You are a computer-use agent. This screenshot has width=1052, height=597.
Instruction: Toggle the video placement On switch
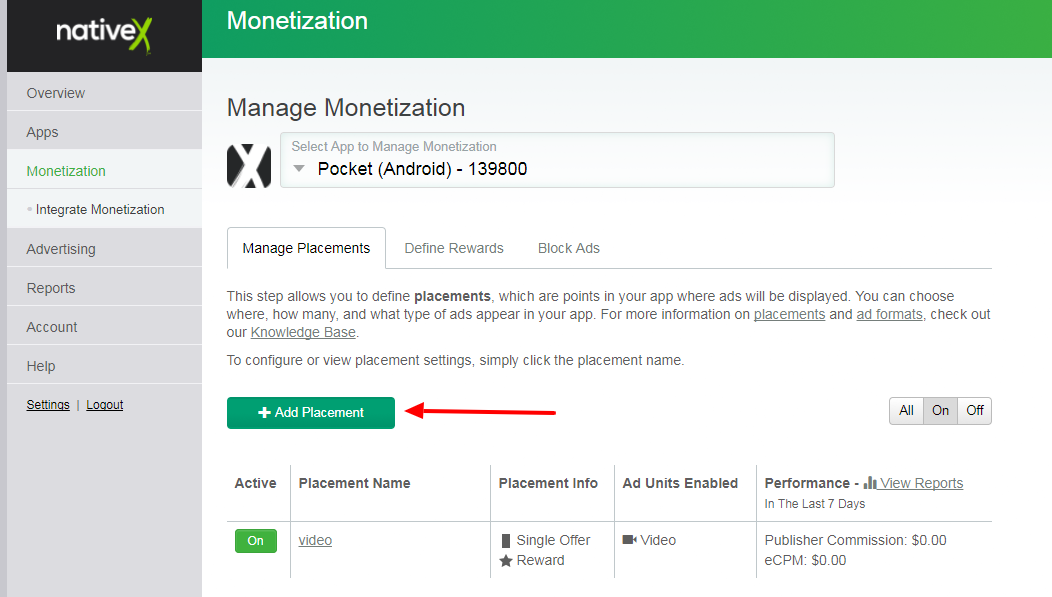coord(256,541)
